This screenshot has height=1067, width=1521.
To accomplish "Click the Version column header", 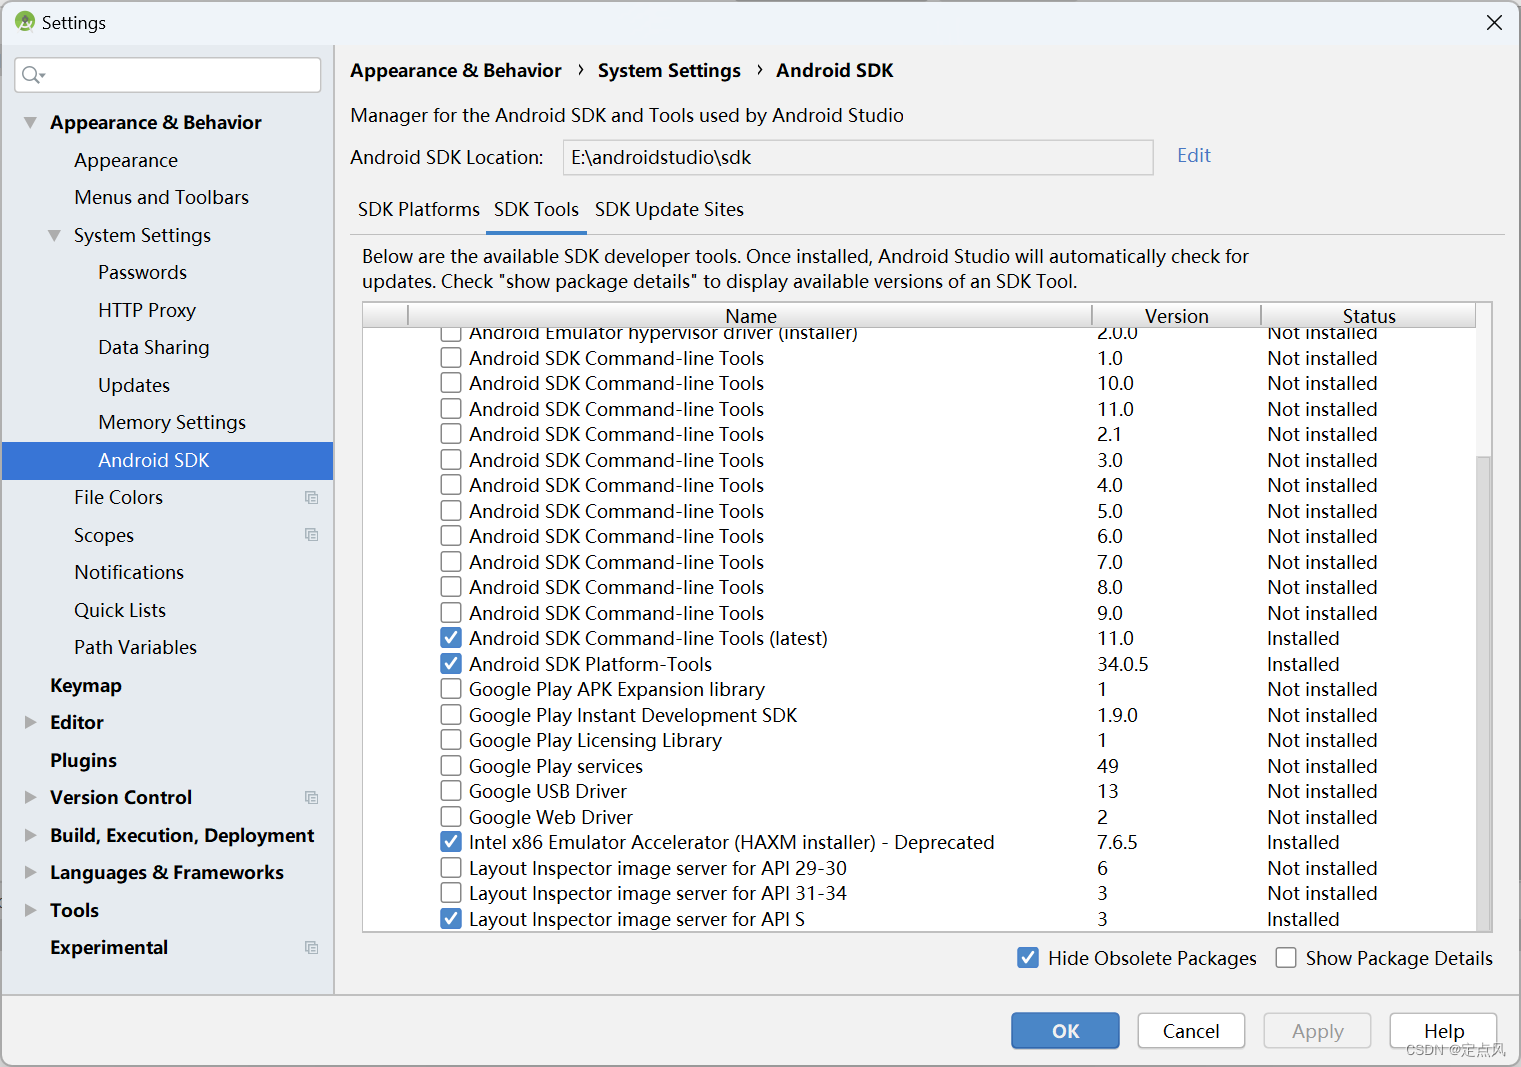I will [x=1176, y=315].
